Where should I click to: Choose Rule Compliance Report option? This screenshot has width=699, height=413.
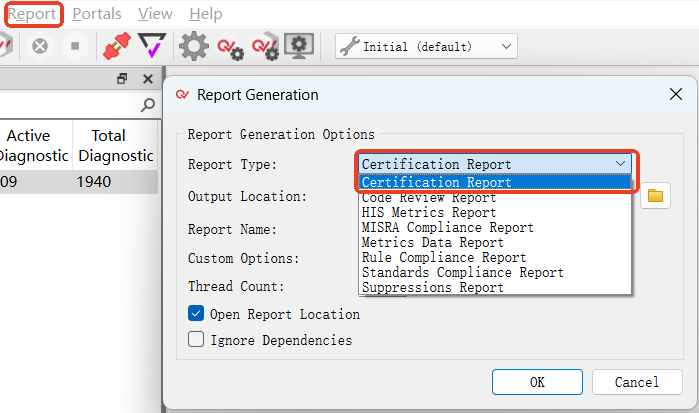[495, 257]
